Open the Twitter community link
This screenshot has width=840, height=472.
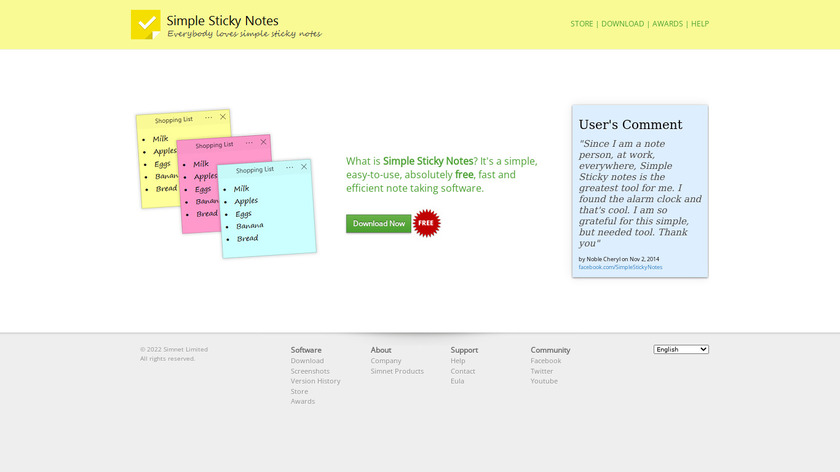coord(542,371)
